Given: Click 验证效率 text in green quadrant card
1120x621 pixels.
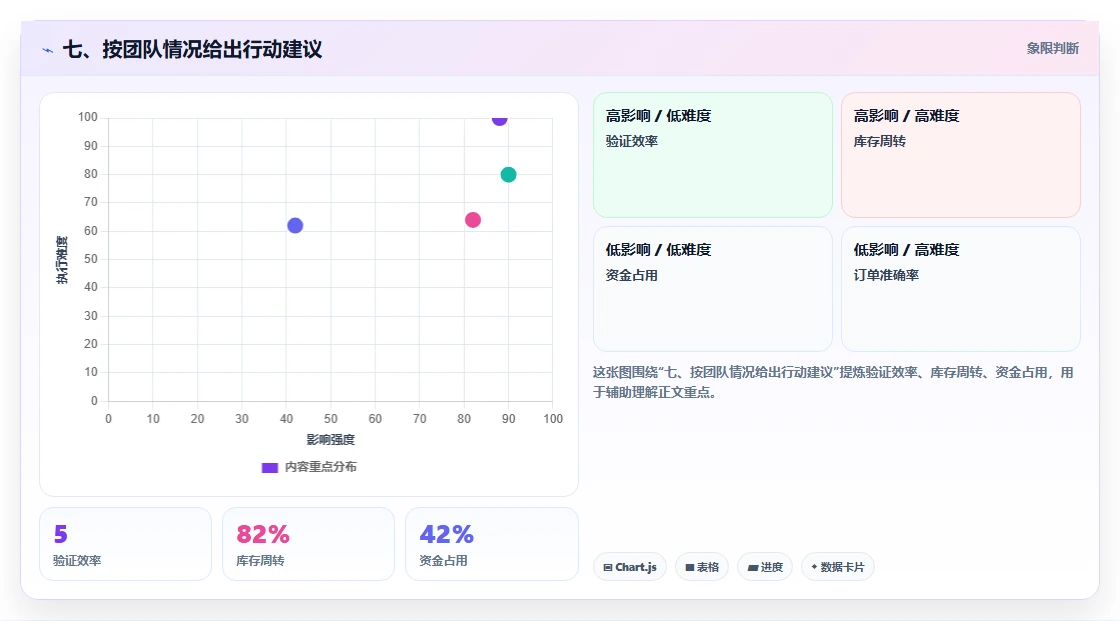Looking at the screenshot, I should [x=631, y=141].
